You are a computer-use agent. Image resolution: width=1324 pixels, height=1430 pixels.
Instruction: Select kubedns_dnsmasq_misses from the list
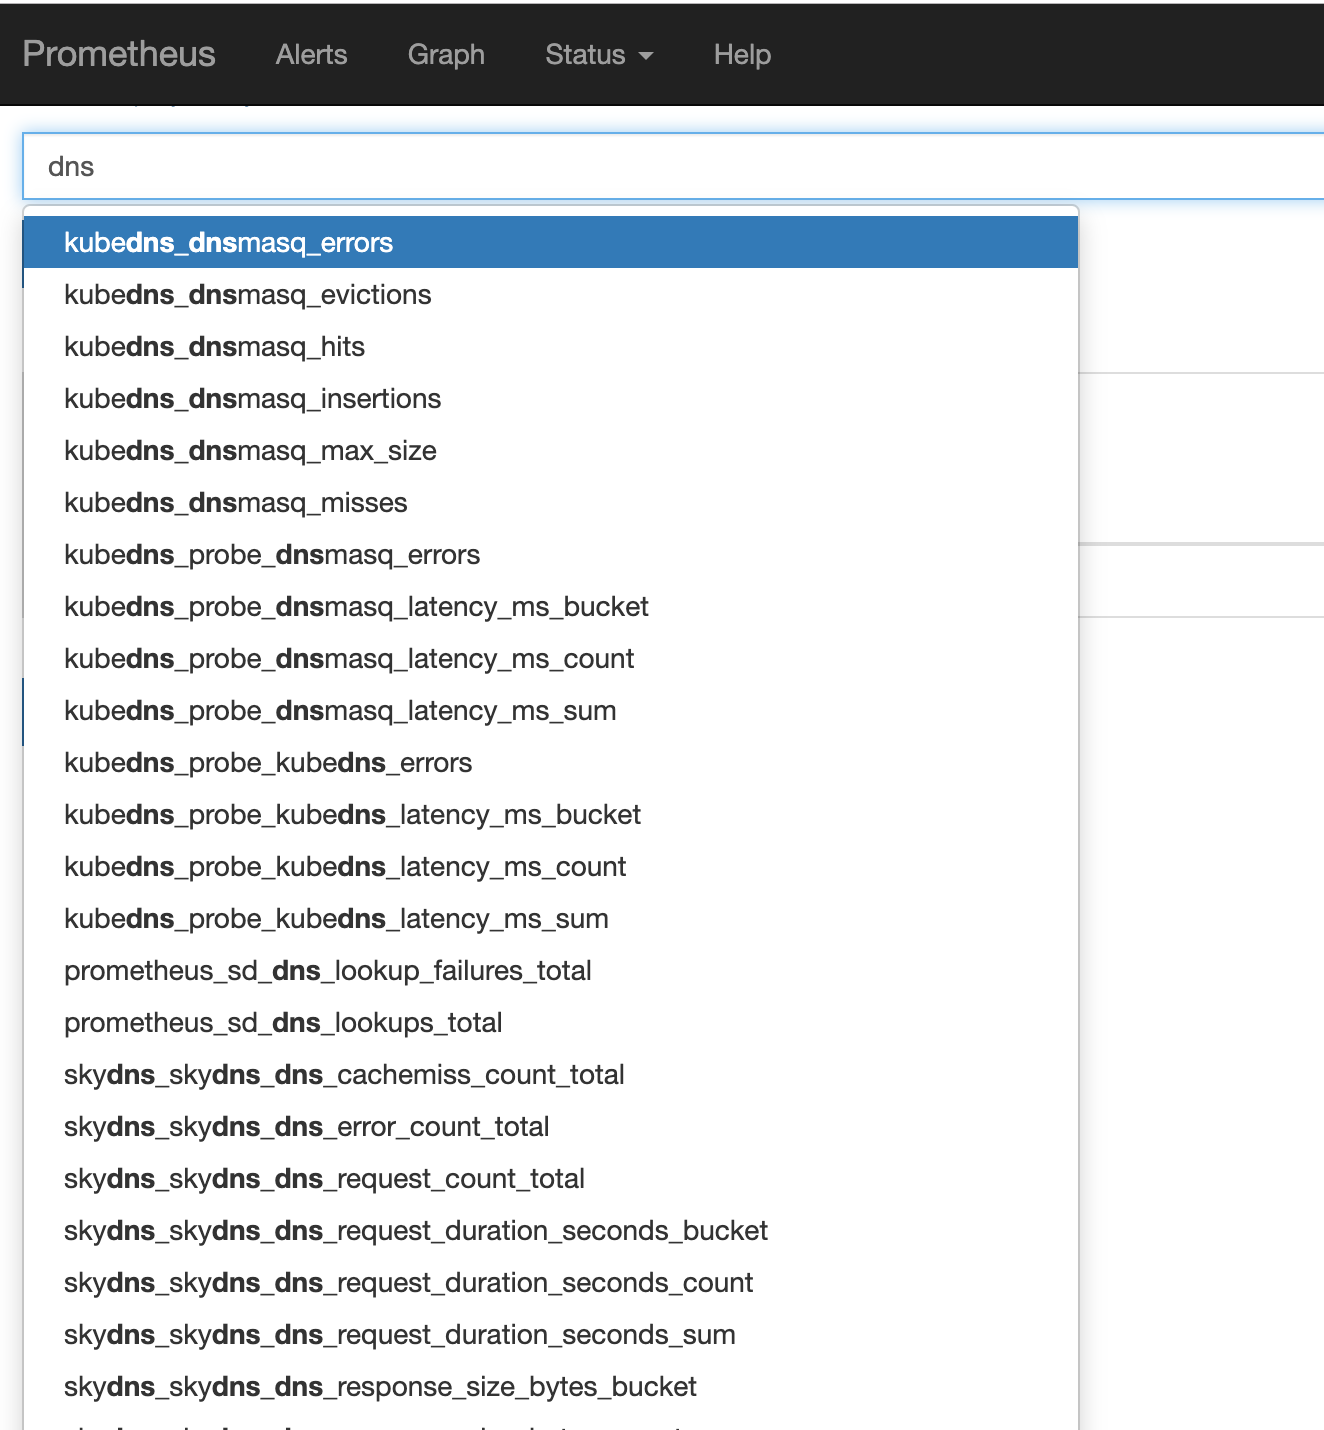[551, 502]
